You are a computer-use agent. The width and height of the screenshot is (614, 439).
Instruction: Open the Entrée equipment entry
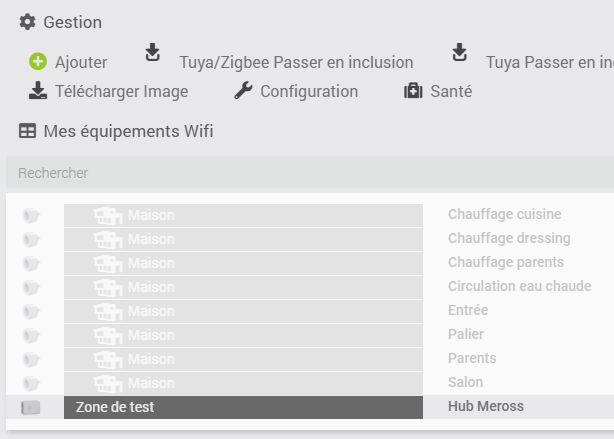pyautogui.click(x=468, y=310)
